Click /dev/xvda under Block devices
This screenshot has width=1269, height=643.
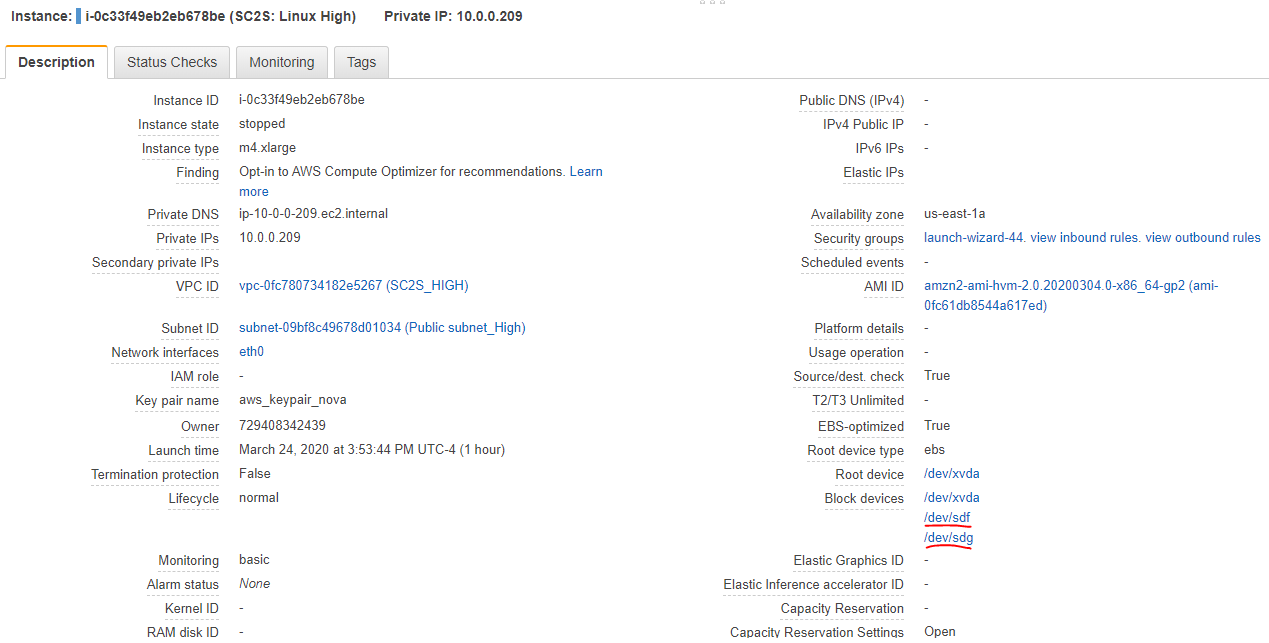952,498
